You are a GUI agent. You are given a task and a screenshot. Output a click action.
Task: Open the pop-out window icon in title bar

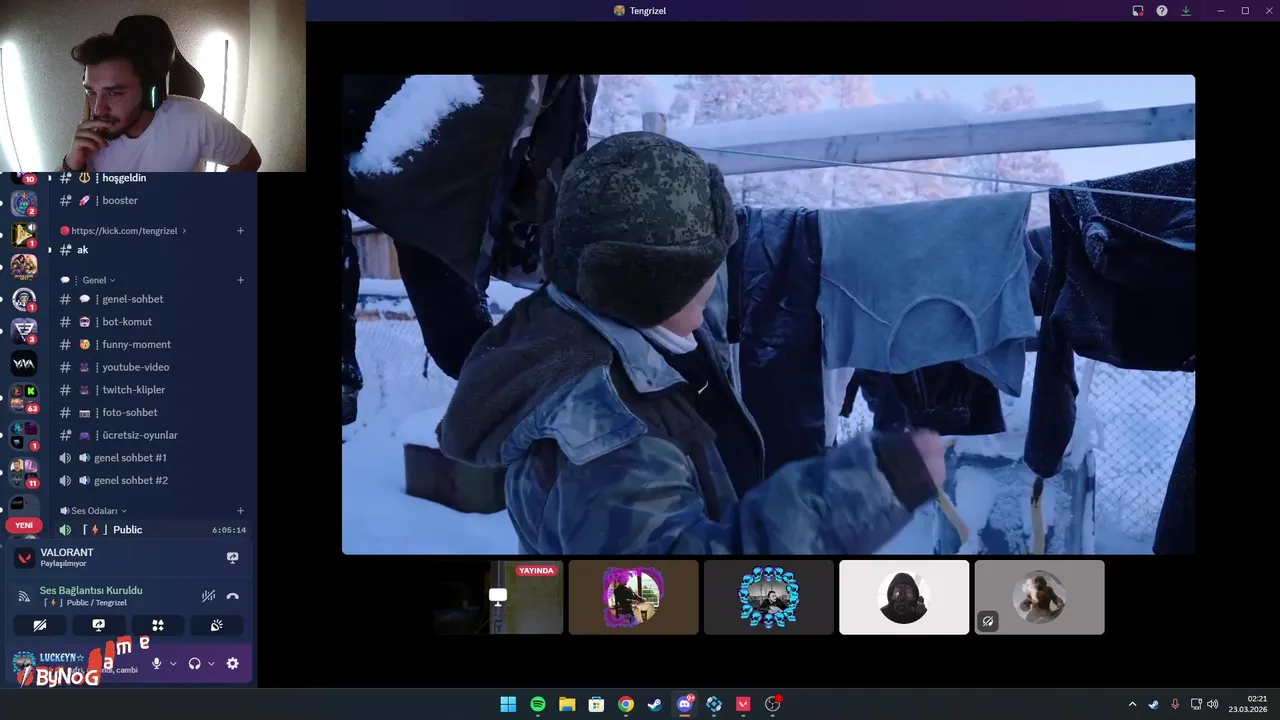tap(1138, 11)
